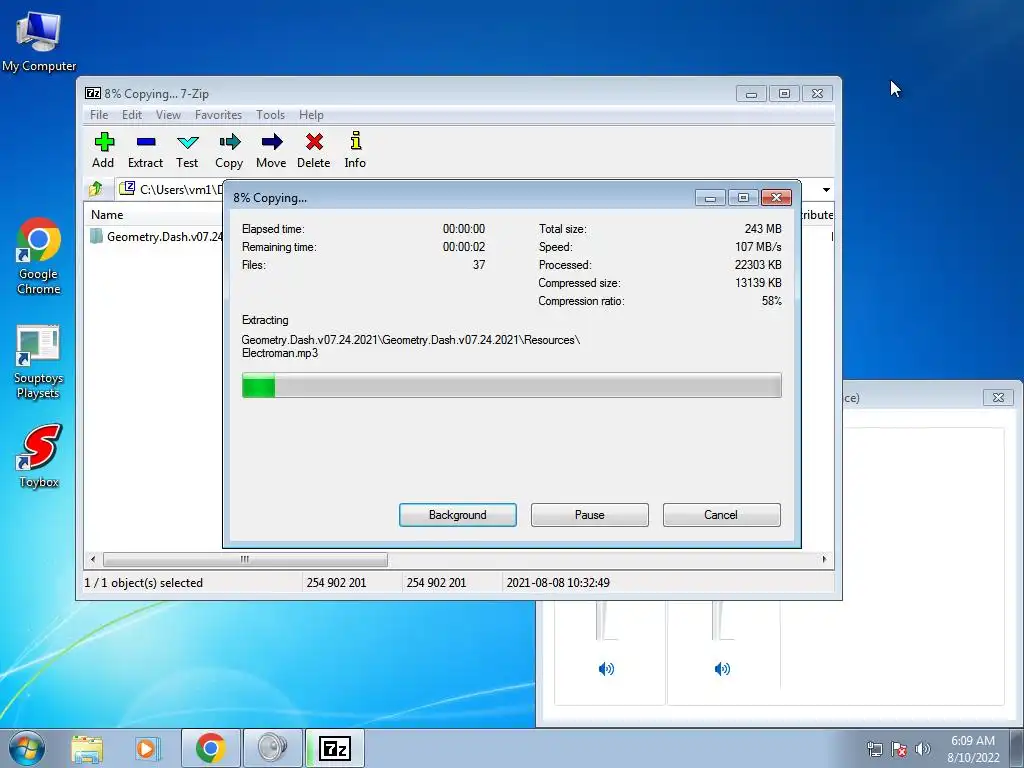This screenshot has height=768, width=1024.
Task: Click the Speed value 107 MB/s
Action: (x=758, y=247)
